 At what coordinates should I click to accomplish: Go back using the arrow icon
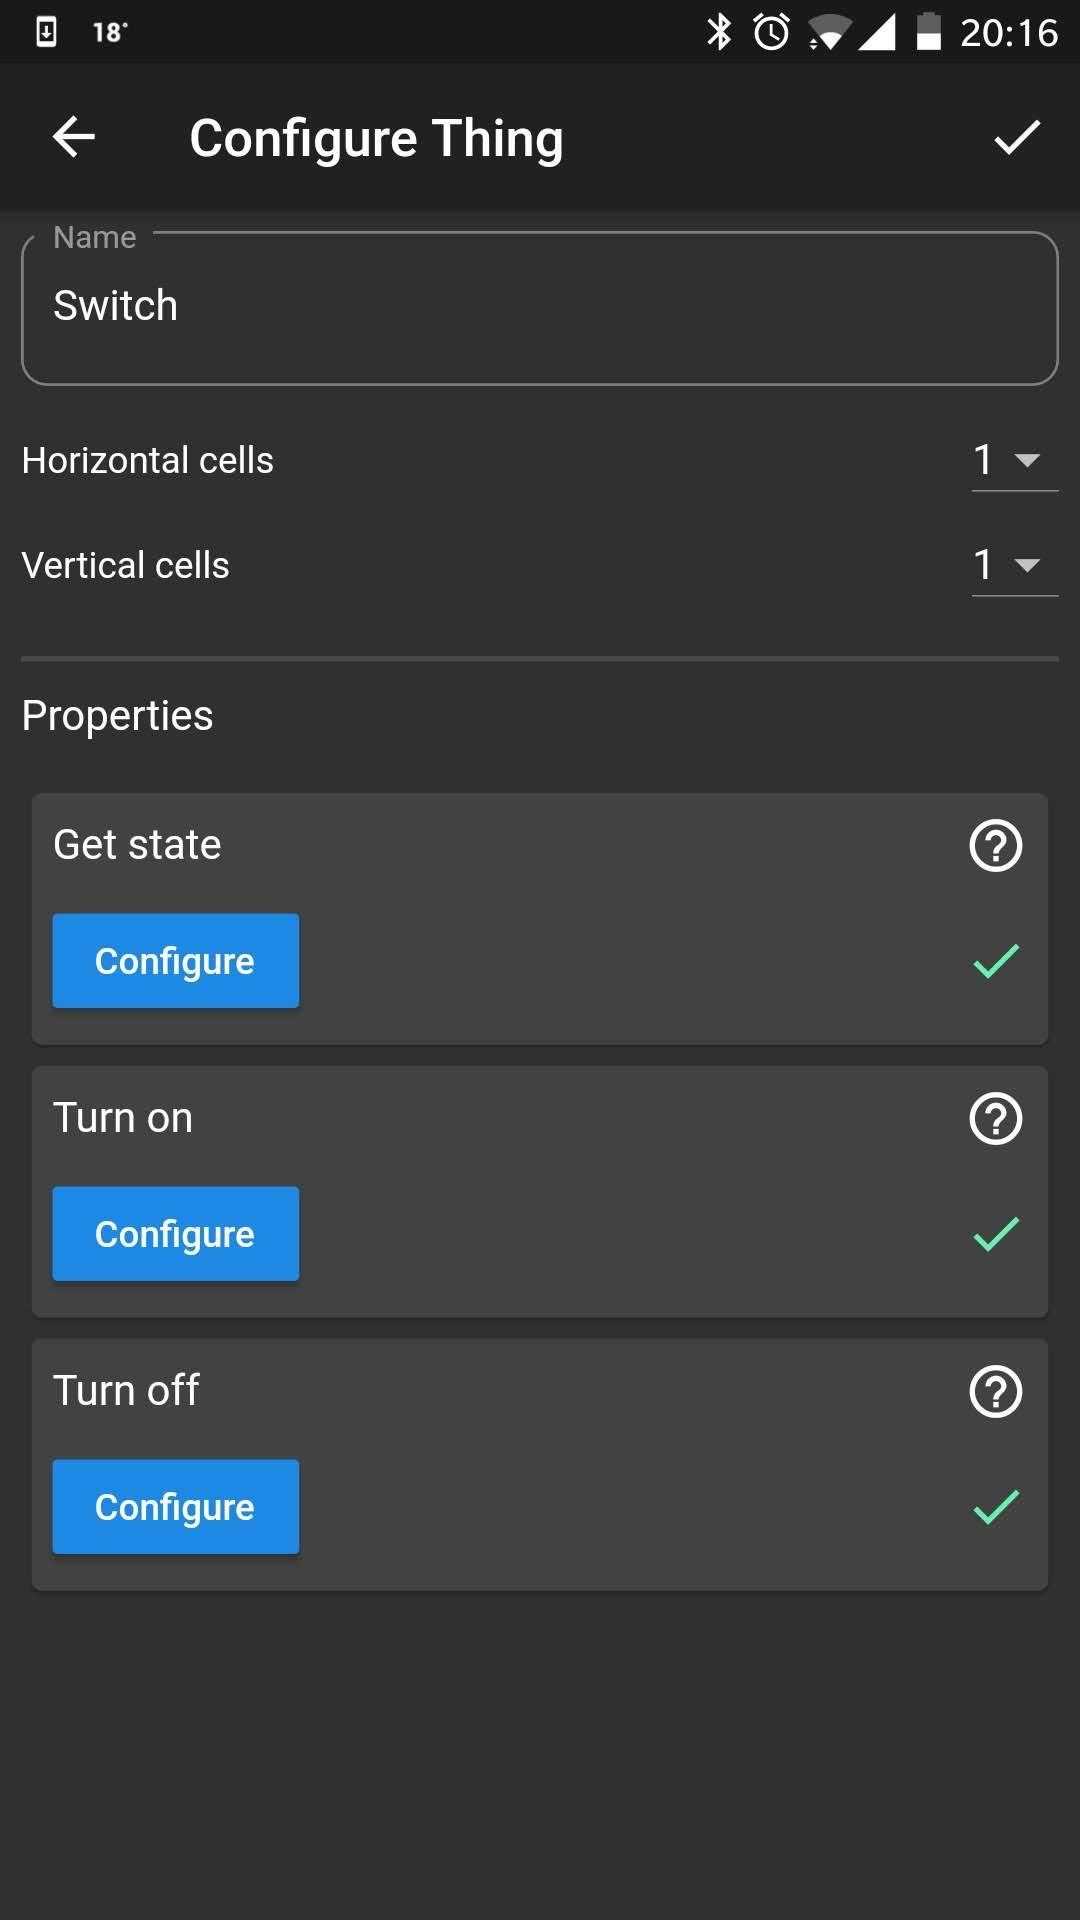point(74,137)
